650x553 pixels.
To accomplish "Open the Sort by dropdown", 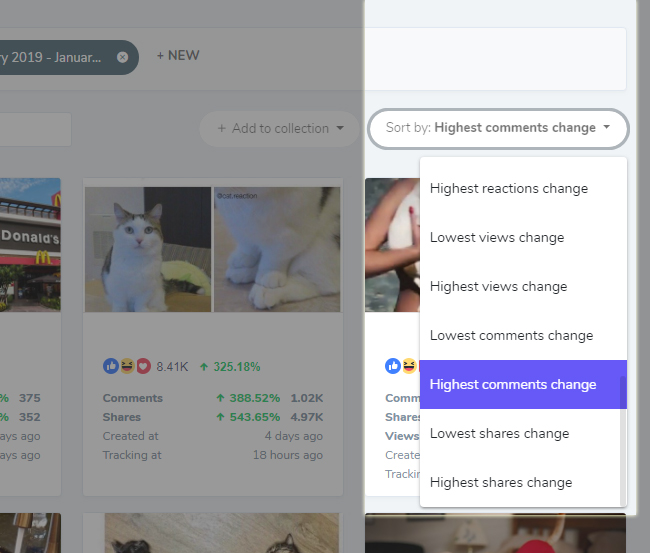I will pos(498,128).
